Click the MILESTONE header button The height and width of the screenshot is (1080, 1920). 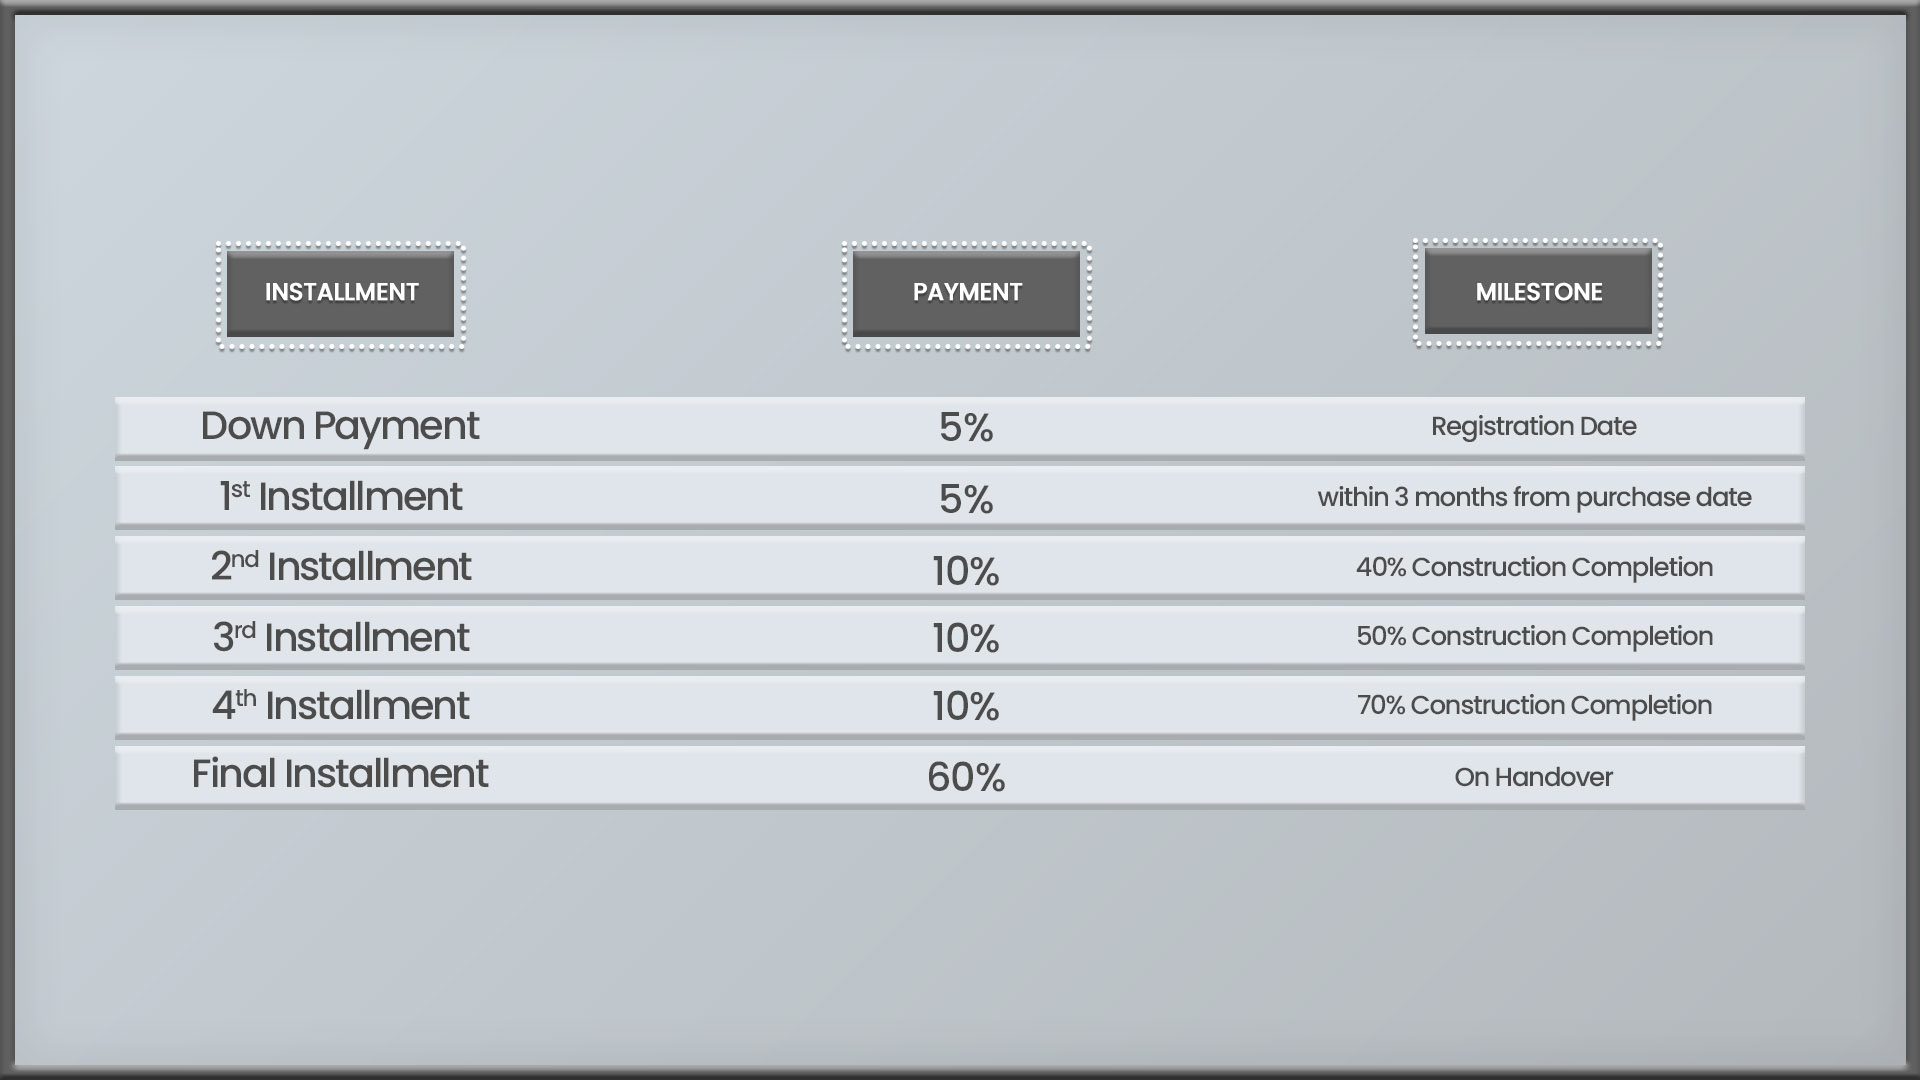pos(1538,291)
